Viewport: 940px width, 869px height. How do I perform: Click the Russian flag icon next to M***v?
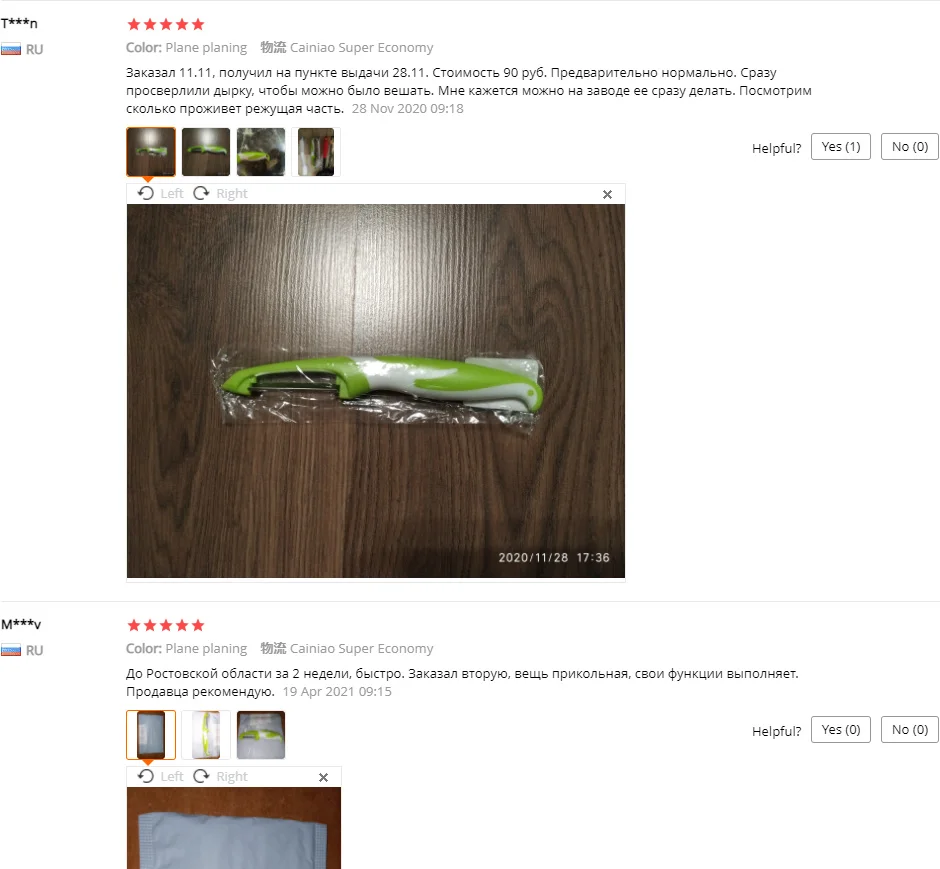click(x=11, y=650)
